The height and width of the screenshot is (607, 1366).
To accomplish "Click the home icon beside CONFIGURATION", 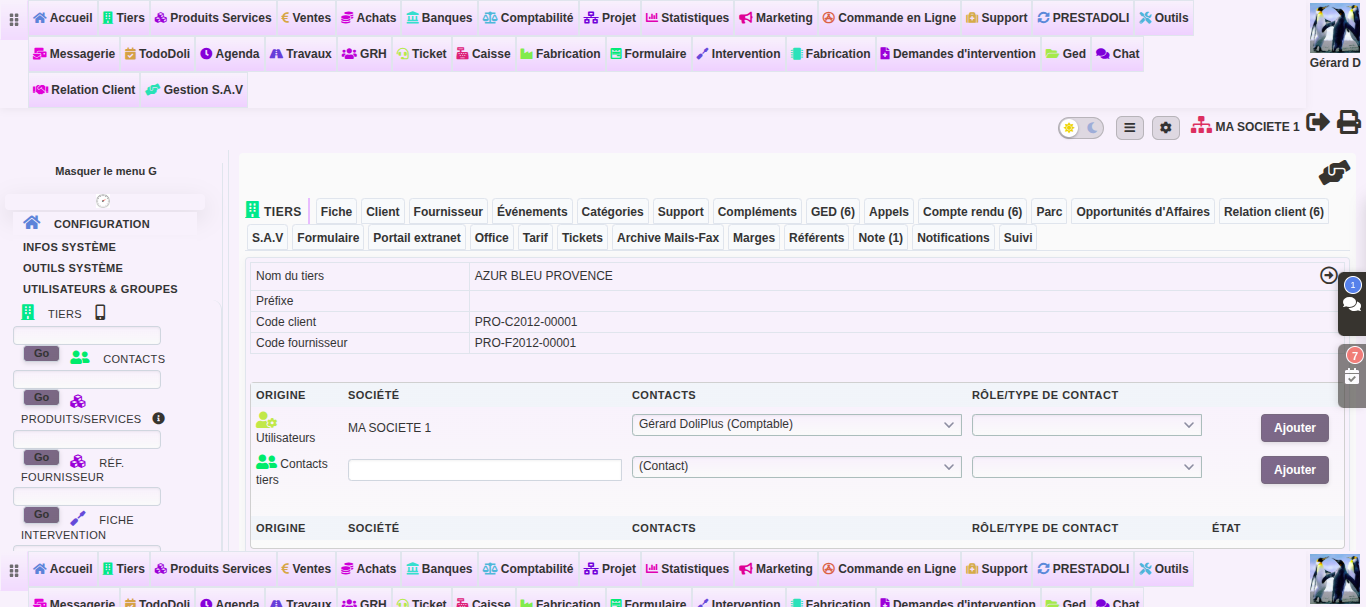I will click(x=32, y=223).
